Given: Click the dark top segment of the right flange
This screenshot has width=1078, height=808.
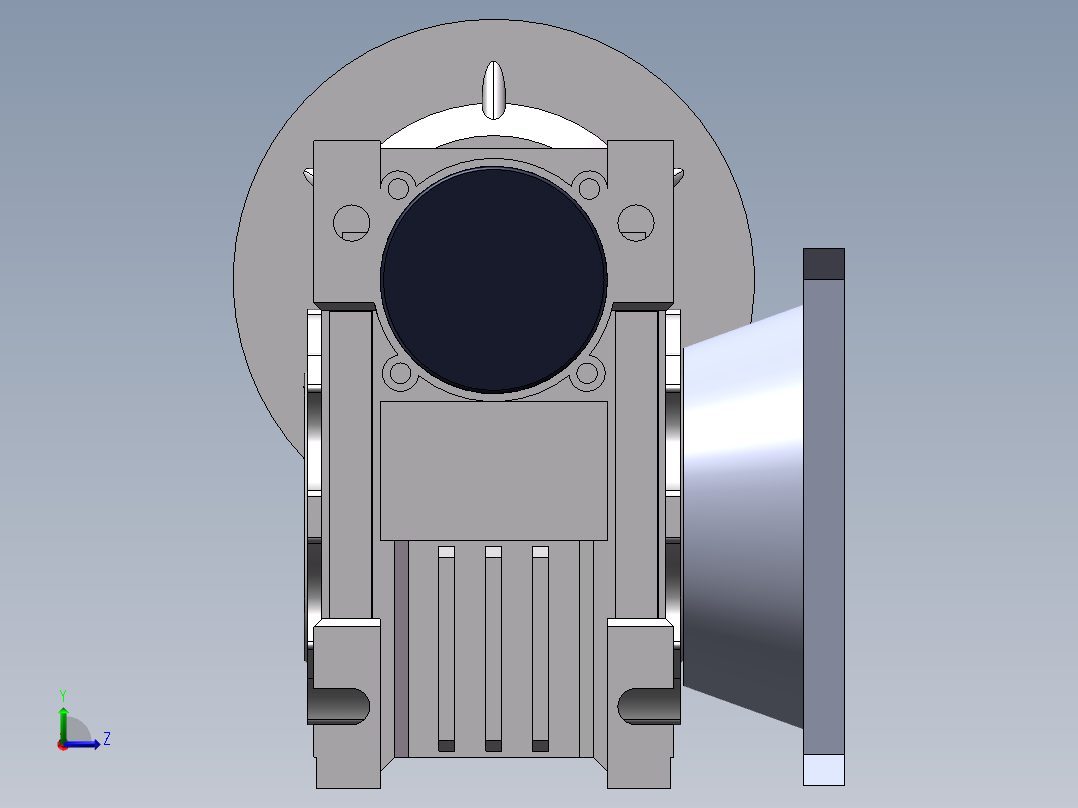Looking at the screenshot, I should [824, 264].
